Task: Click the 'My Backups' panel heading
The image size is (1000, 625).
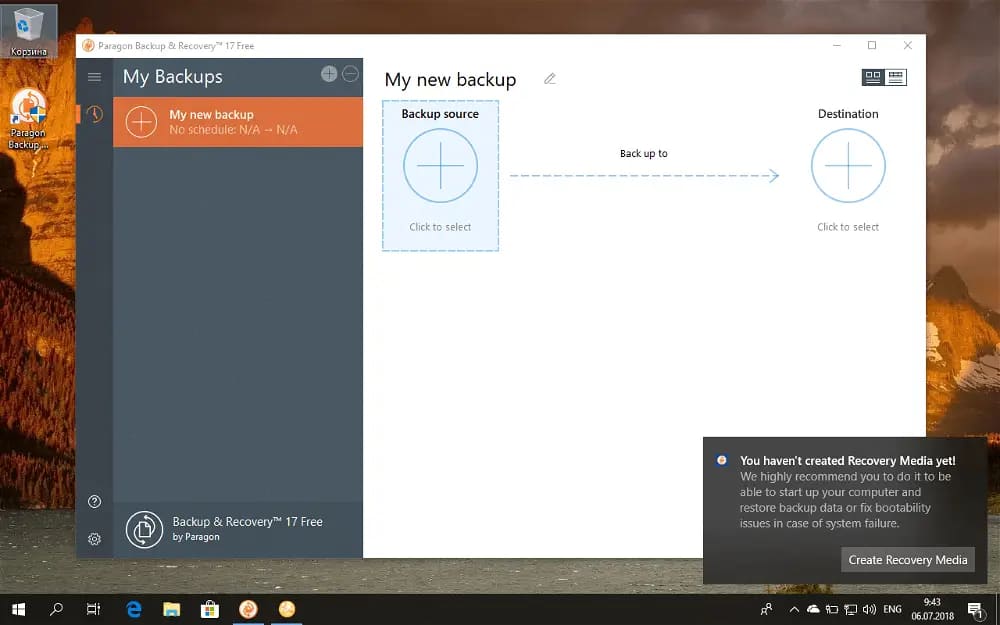Action: tap(172, 77)
